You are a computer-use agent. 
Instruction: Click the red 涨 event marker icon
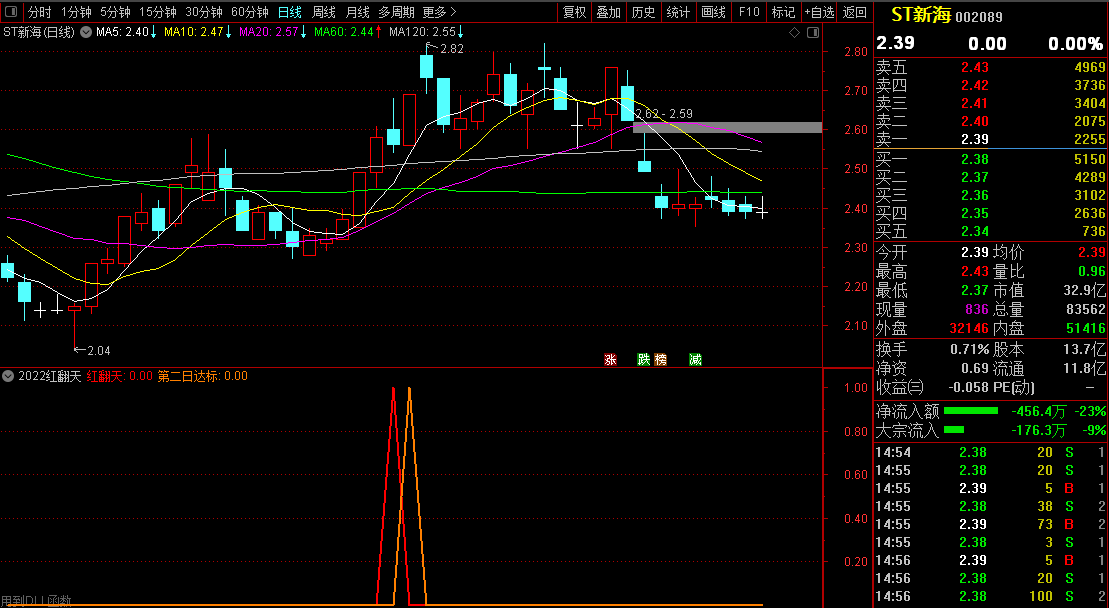[609, 360]
